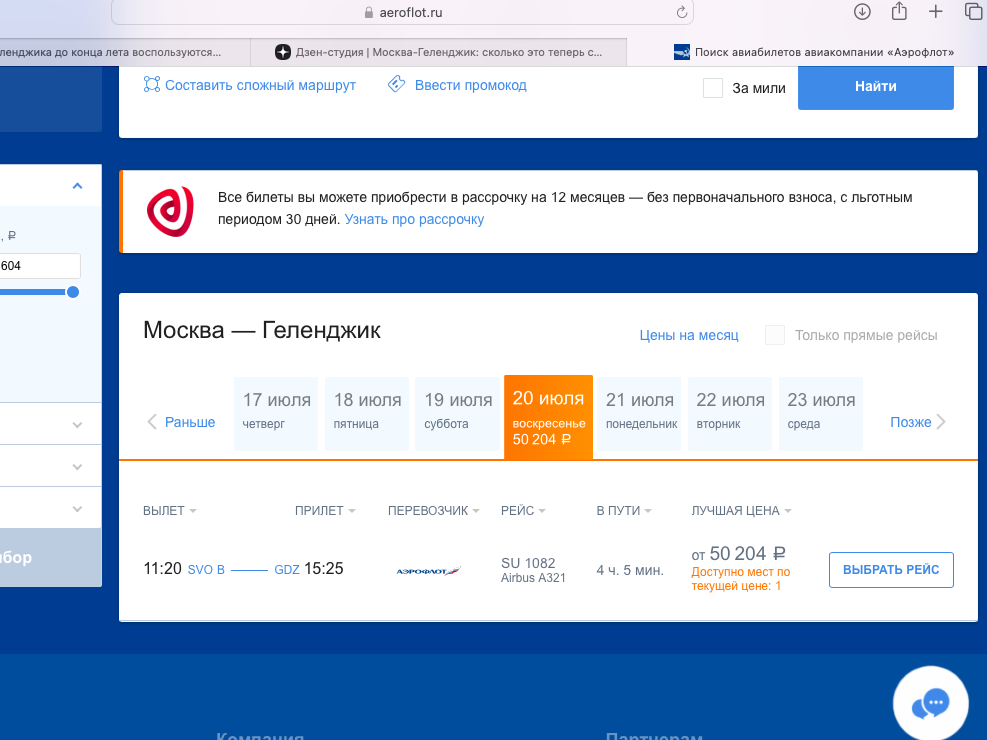The image size is (987, 740).
Task: Select the 19 июля date tab
Action: tap(458, 413)
